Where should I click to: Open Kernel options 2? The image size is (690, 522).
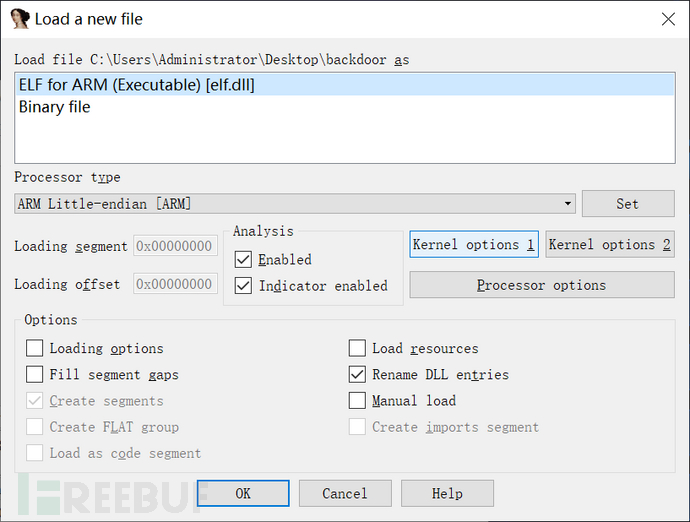click(610, 245)
